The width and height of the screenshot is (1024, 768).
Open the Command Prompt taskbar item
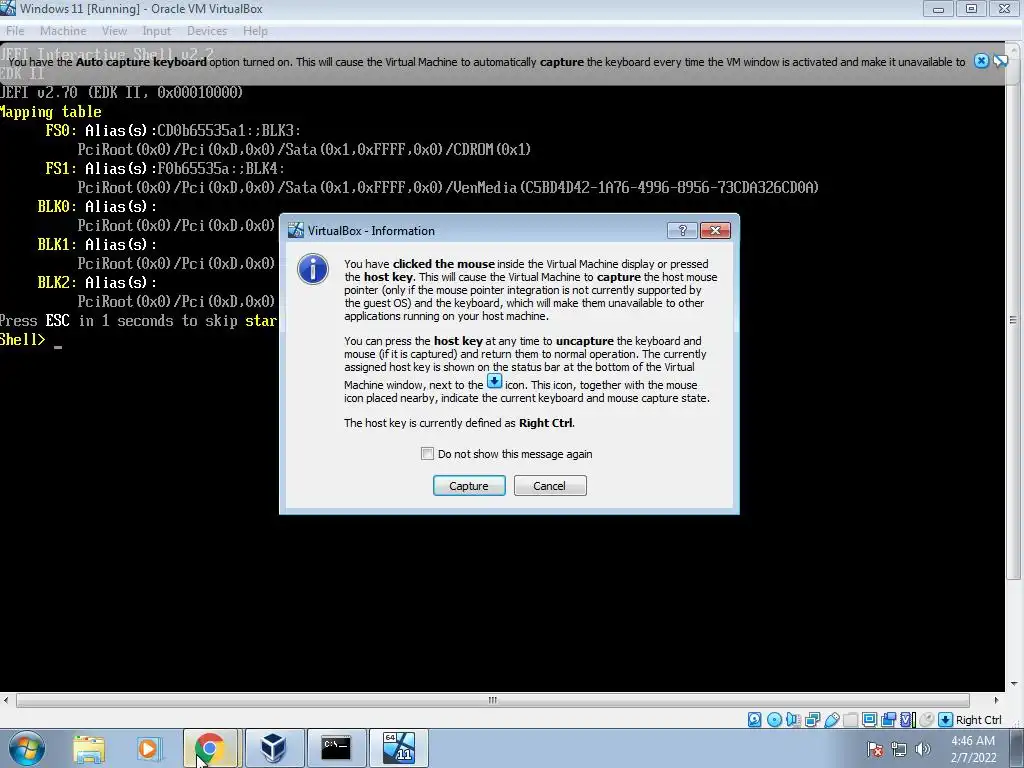336,748
